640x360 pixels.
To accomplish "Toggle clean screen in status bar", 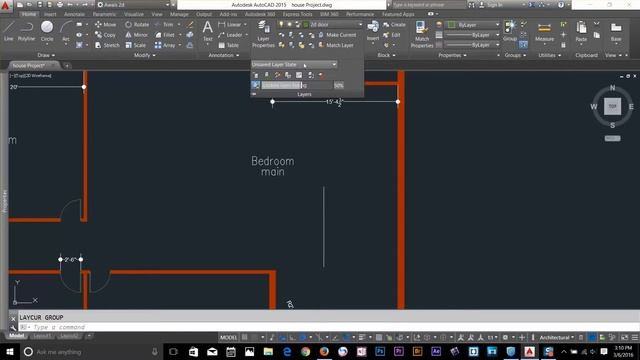I will click(624, 338).
